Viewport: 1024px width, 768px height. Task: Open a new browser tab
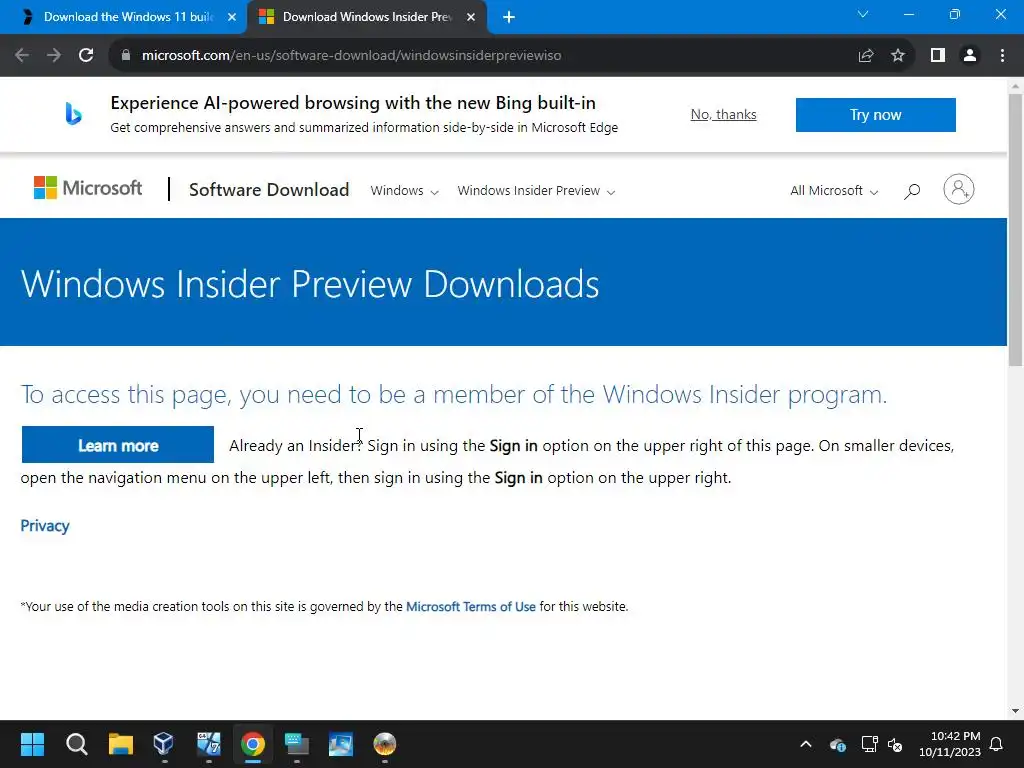point(509,17)
